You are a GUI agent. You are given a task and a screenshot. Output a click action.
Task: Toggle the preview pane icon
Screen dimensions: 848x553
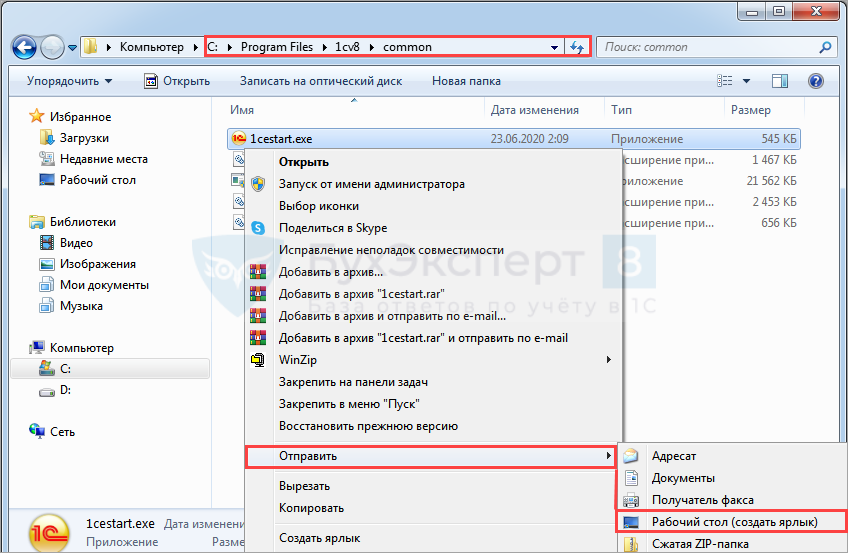click(779, 81)
